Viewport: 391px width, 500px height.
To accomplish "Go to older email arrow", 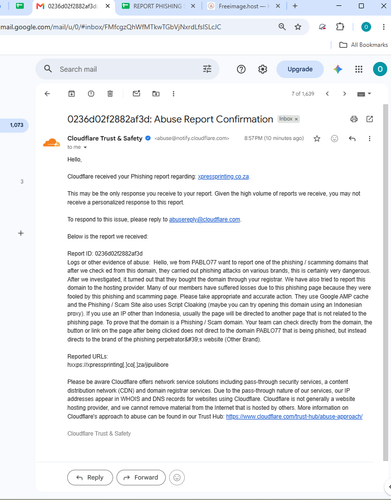I will (x=344, y=94).
